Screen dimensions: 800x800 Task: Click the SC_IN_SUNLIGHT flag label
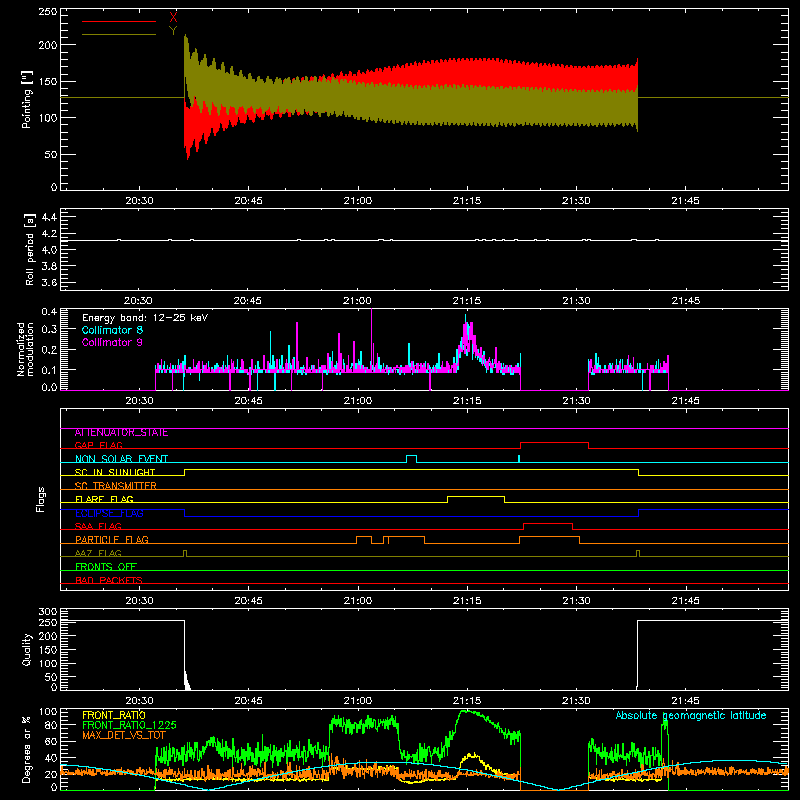point(115,472)
